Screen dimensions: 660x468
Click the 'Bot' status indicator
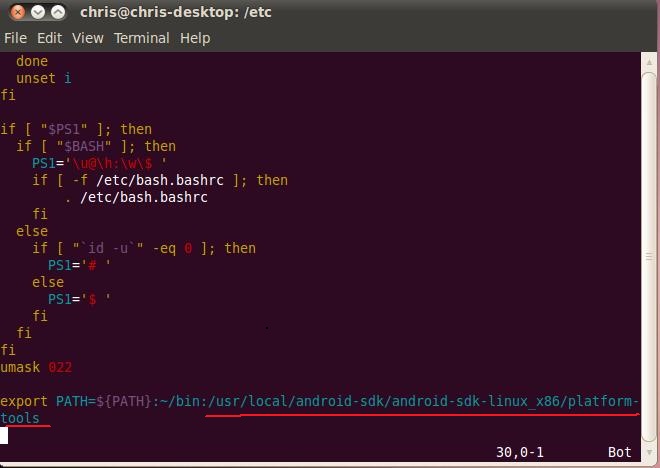coord(620,452)
